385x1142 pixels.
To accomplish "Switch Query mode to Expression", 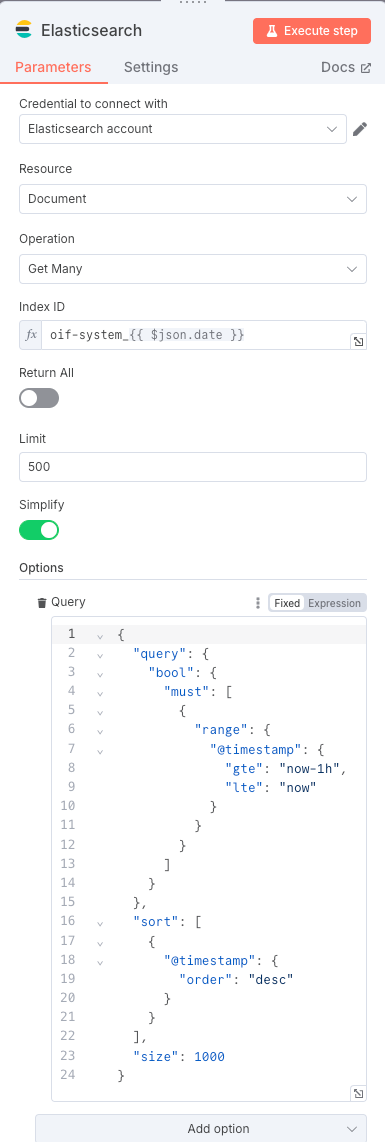I will 334,603.
